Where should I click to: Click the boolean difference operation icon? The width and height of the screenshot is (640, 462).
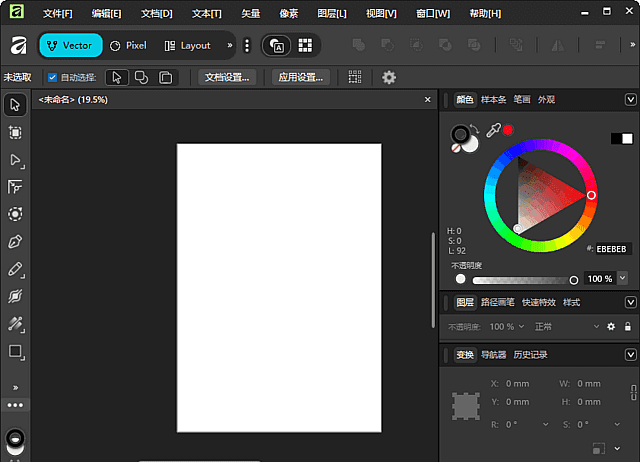[x=445, y=45]
